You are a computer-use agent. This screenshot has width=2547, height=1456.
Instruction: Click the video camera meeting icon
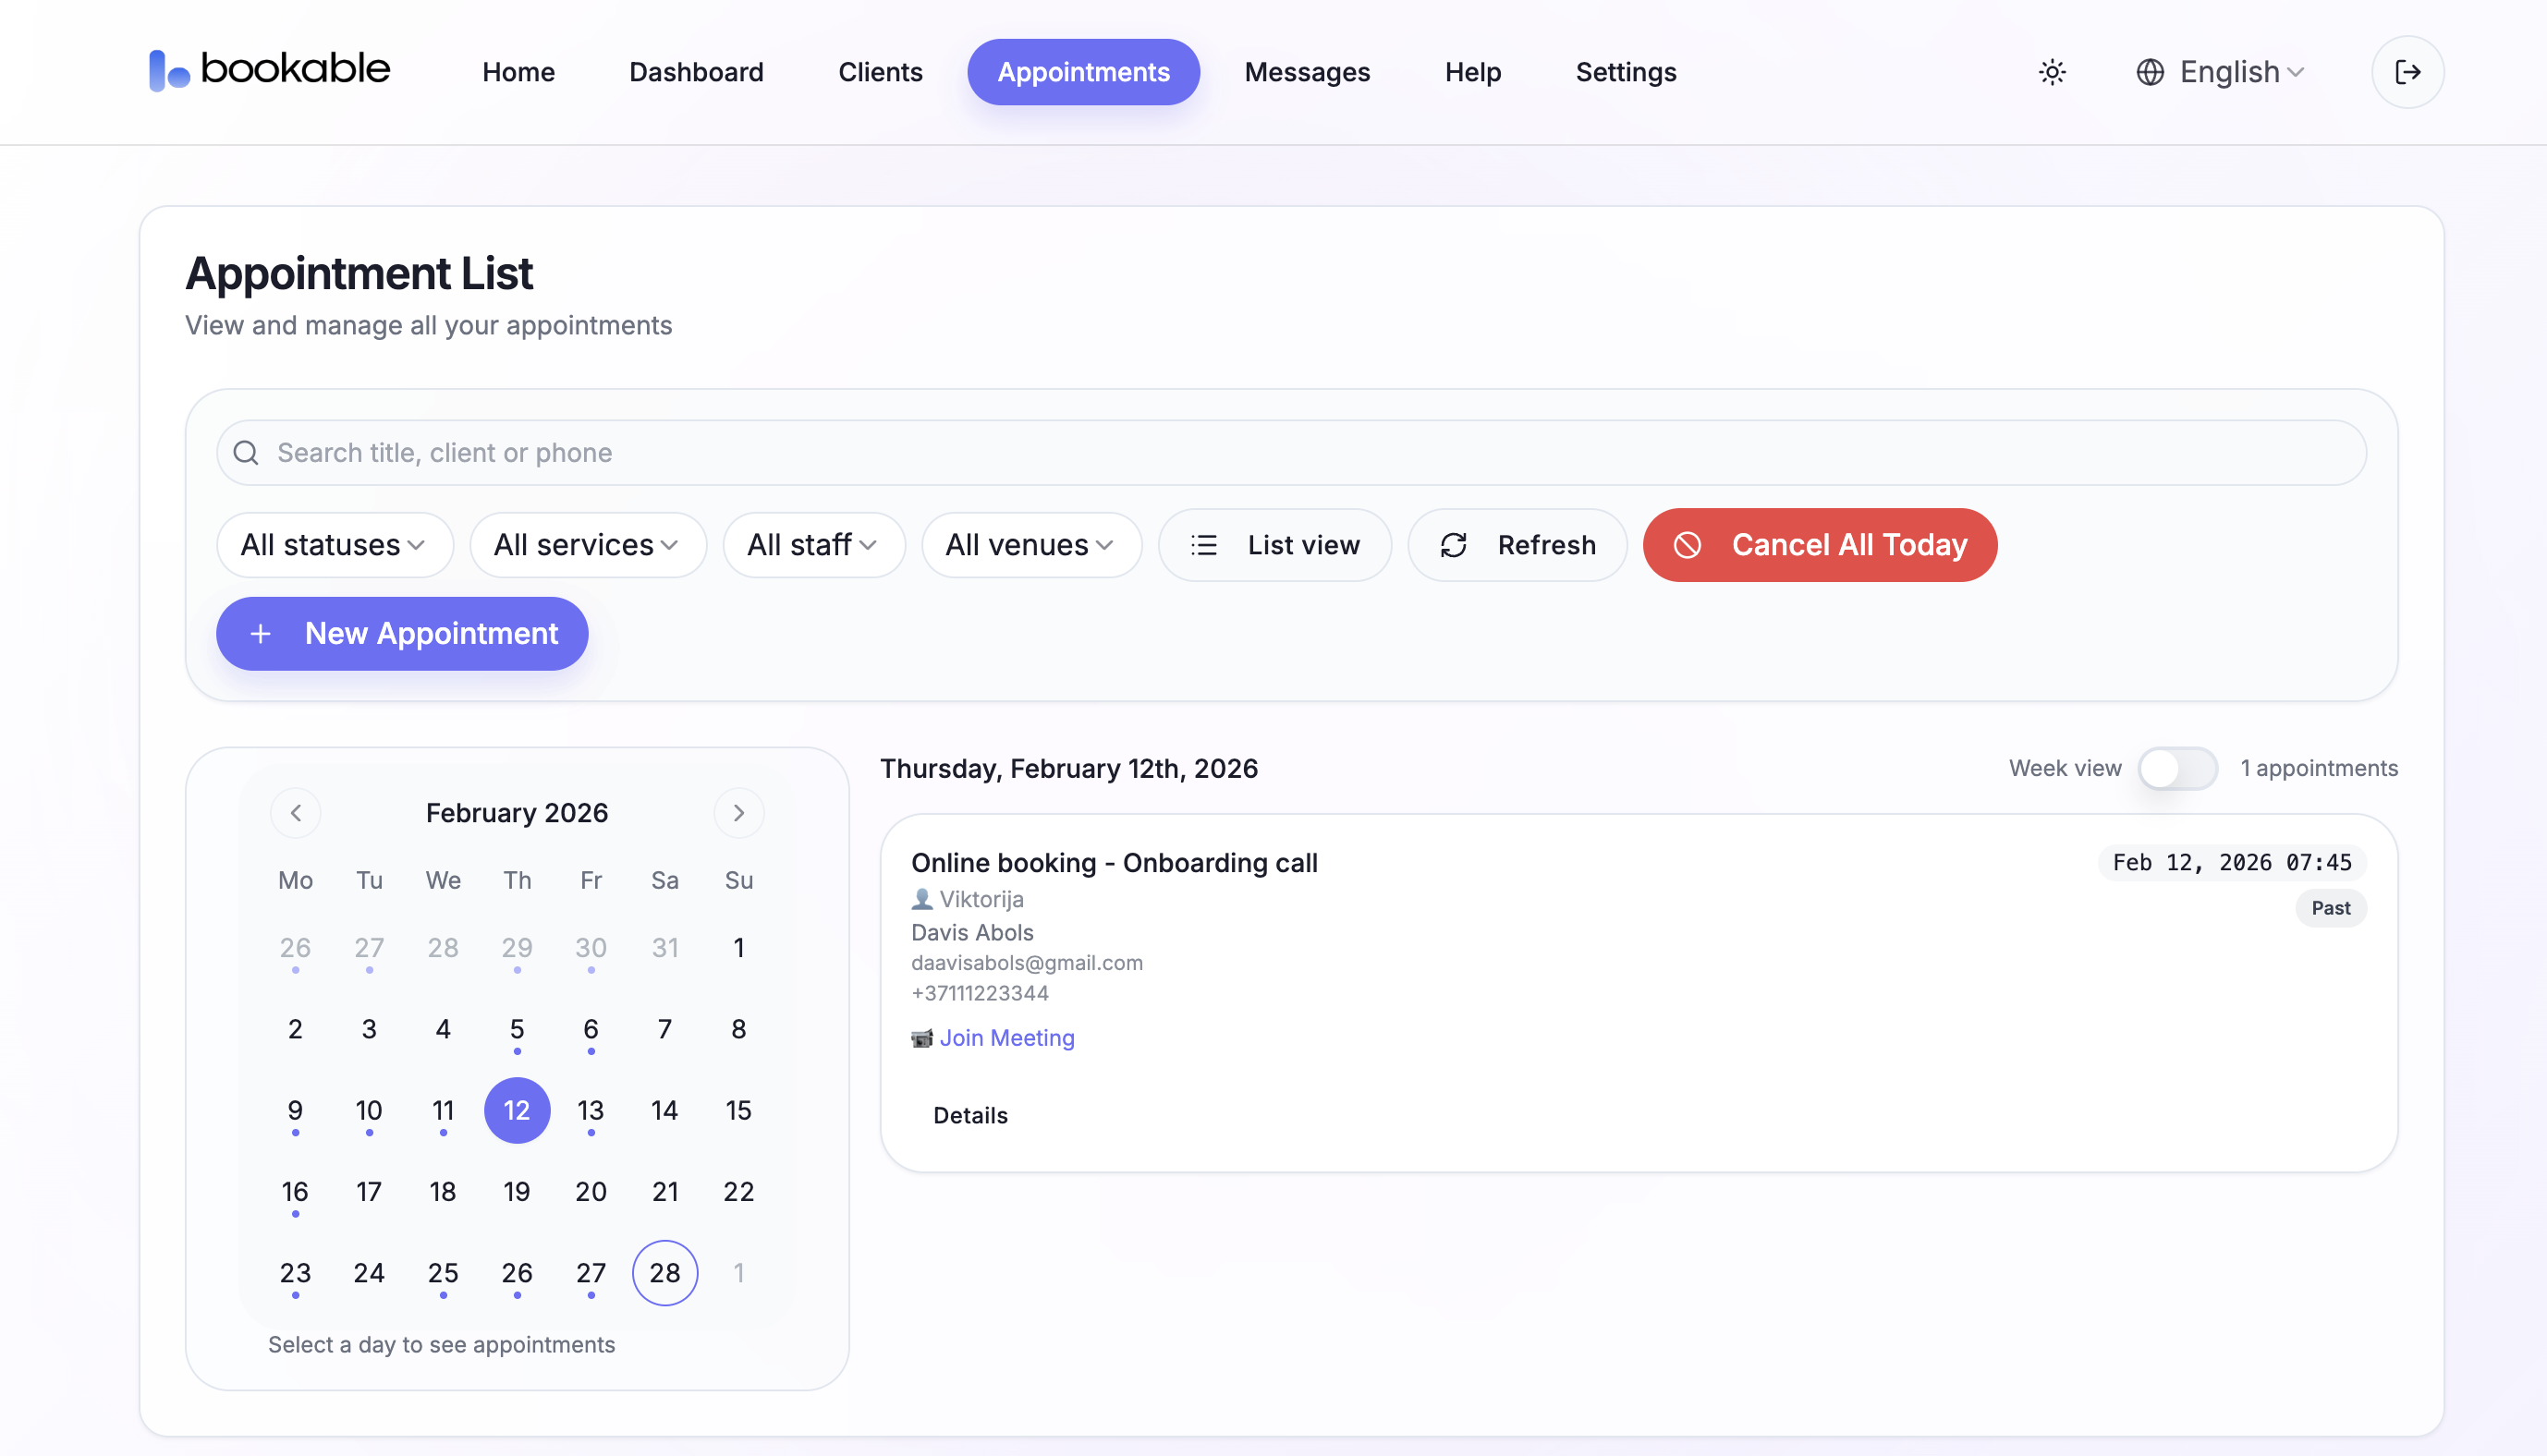[921, 1038]
